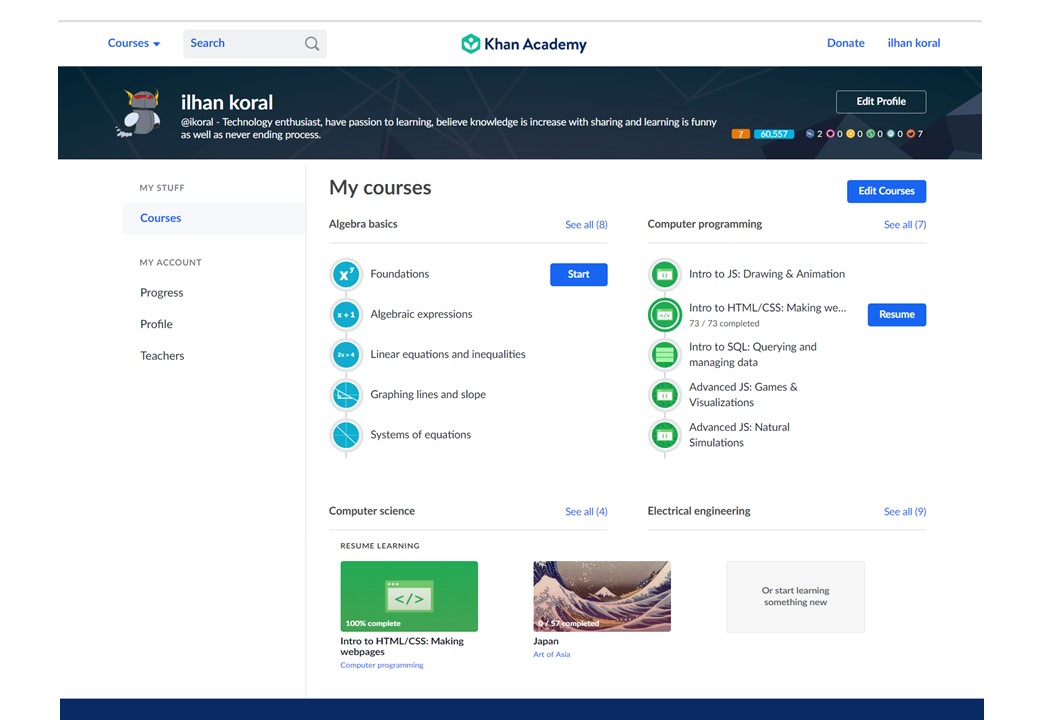Click See all (8) for Algebra basics
This screenshot has height=720, width=1040.
(x=586, y=225)
